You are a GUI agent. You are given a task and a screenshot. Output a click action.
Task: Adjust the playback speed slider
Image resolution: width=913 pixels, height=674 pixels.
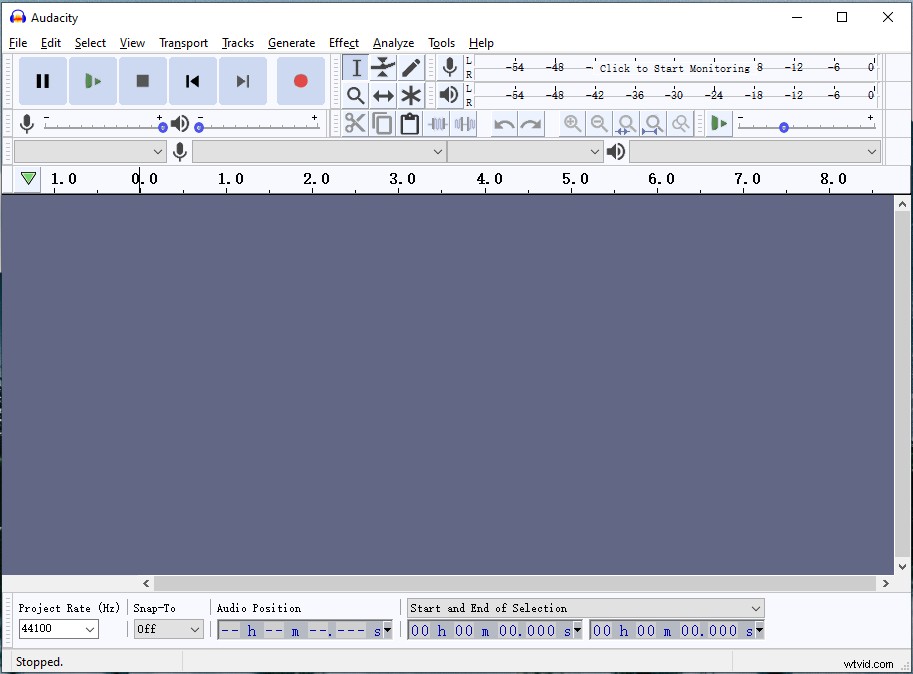[783, 127]
